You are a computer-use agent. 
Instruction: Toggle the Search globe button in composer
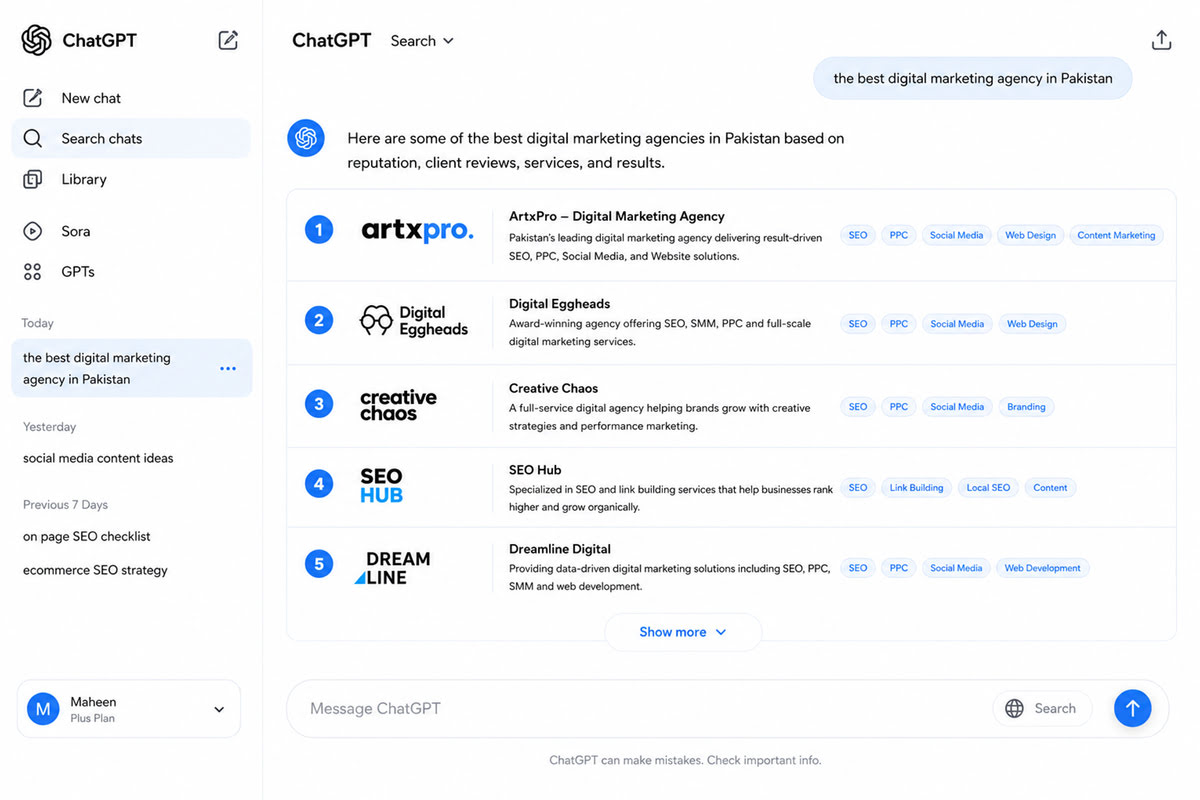1041,709
